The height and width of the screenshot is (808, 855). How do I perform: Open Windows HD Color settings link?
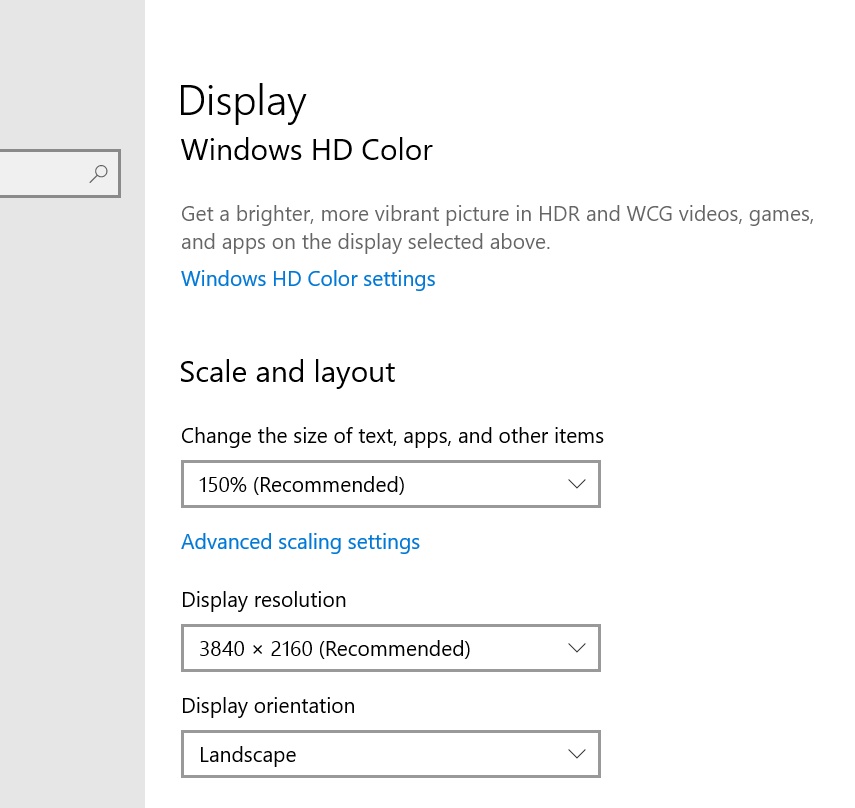[x=308, y=279]
